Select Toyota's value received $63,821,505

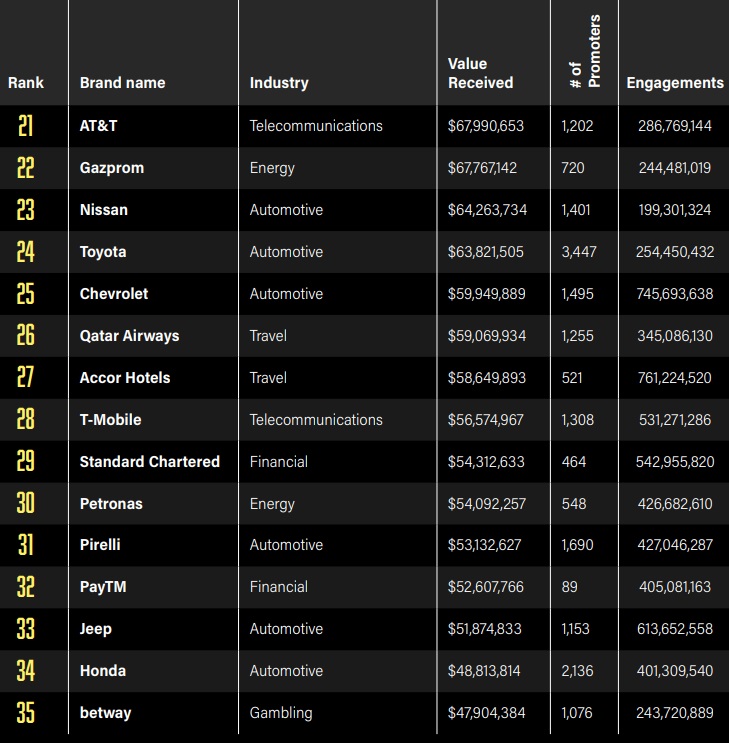pos(486,252)
